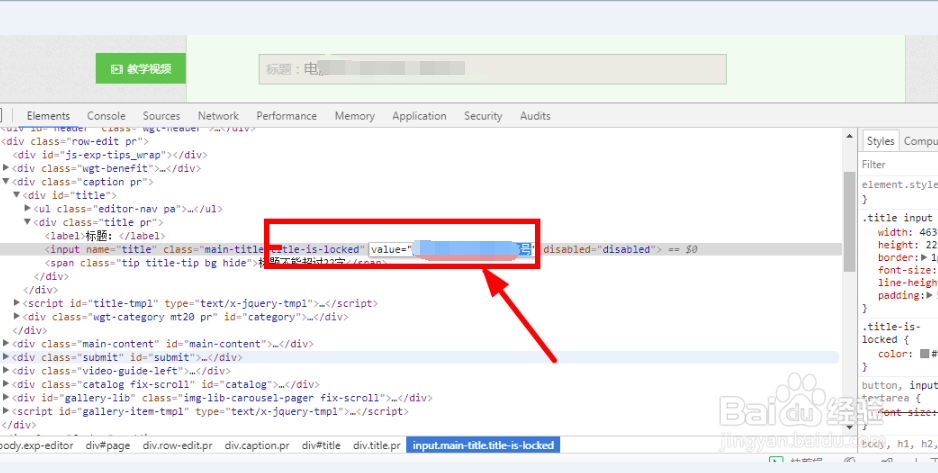
Task: Switch to the Application tab
Action: coord(419,116)
